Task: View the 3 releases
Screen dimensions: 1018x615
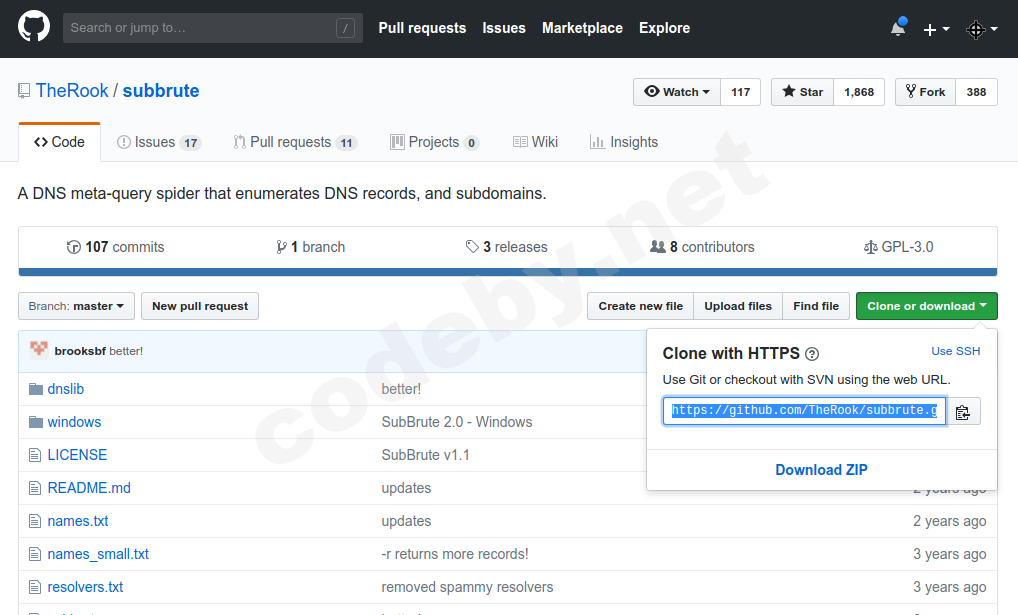Action: [506, 247]
